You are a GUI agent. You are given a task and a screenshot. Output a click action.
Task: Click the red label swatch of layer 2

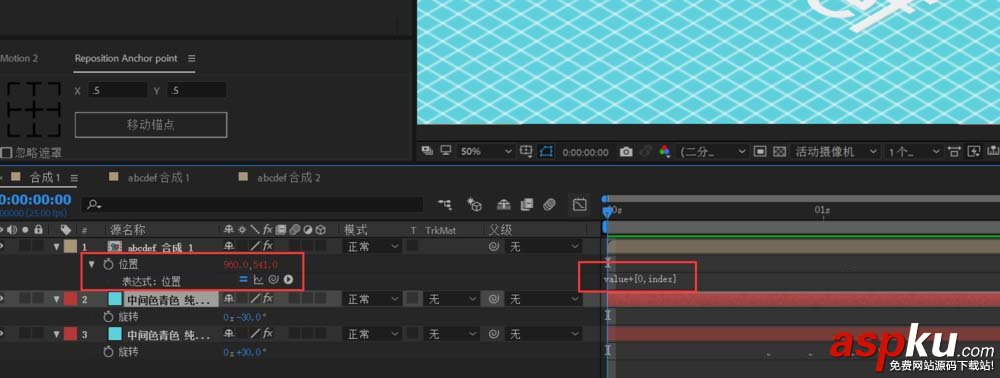[70, 298]
